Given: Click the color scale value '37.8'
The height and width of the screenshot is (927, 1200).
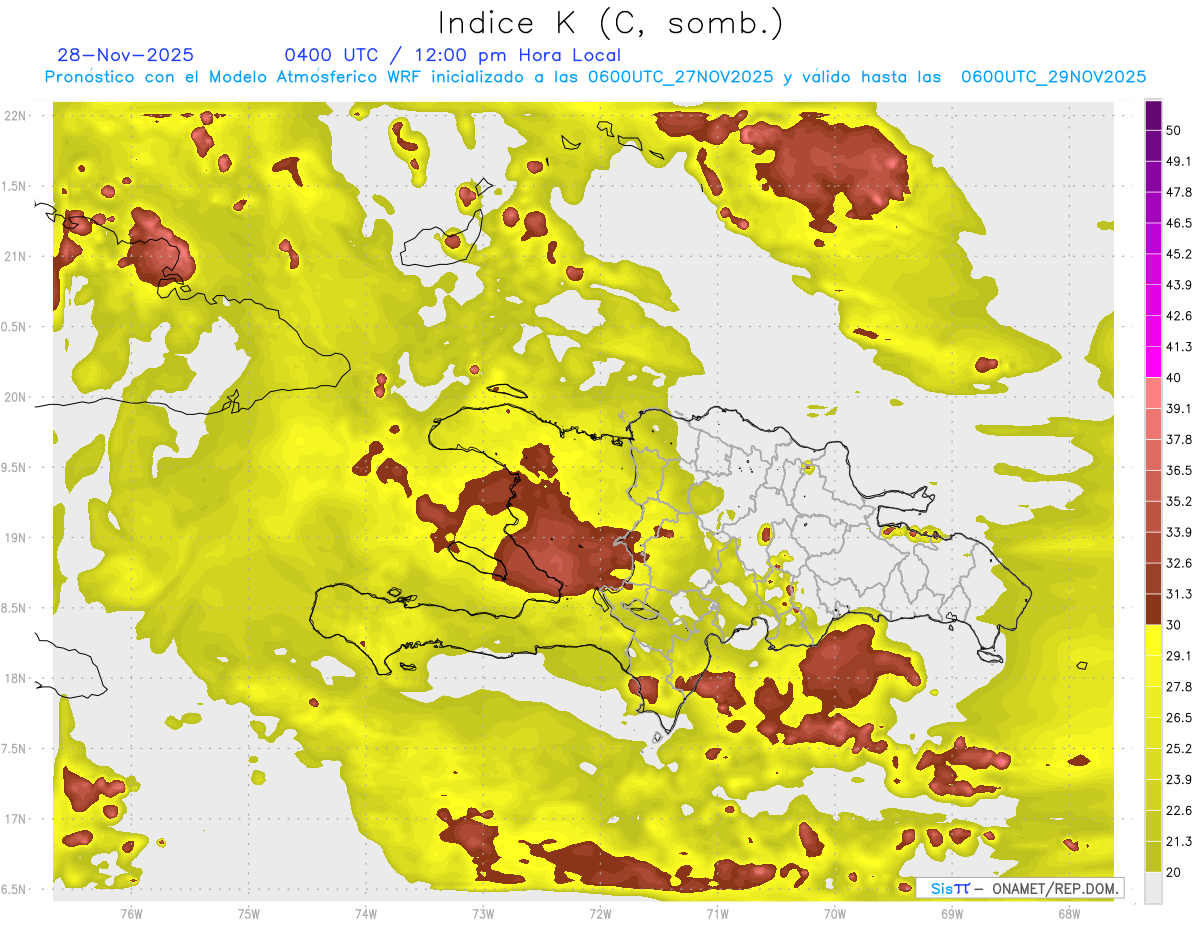Looking at the screenshot, I should coord(1179,440).
